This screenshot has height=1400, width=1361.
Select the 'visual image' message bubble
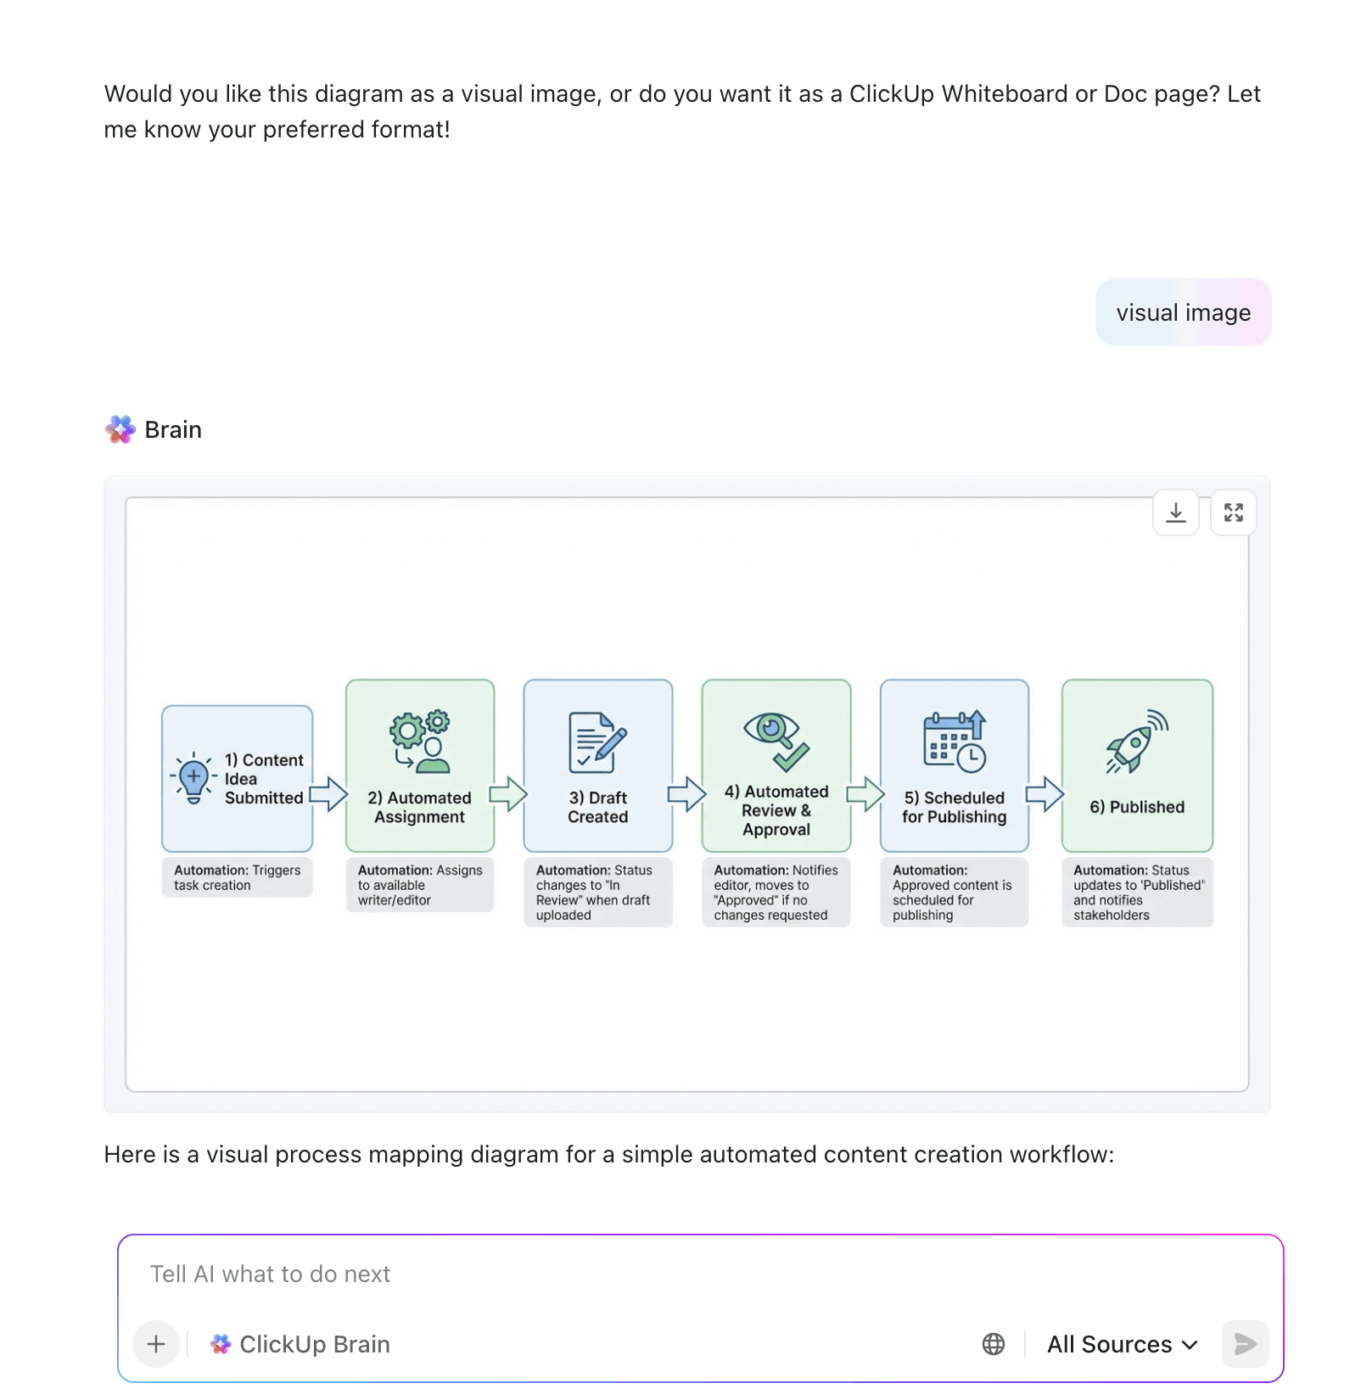pyautogui.click(x=1183, y=313)
